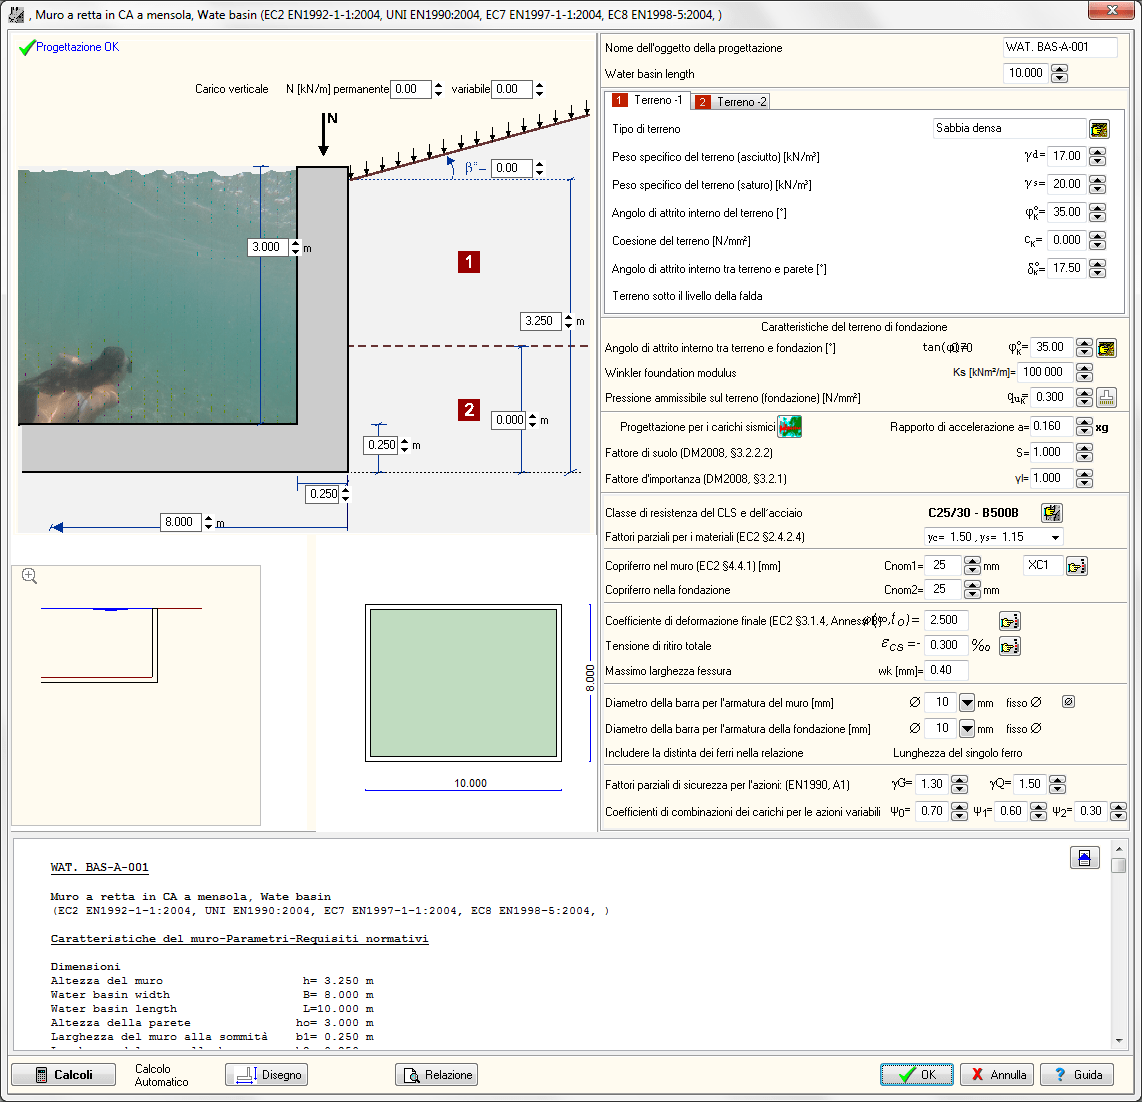
Task: Click the red Terreno 1 marker in the drawing
Action: pyautogui.click(x=469, y=262)
